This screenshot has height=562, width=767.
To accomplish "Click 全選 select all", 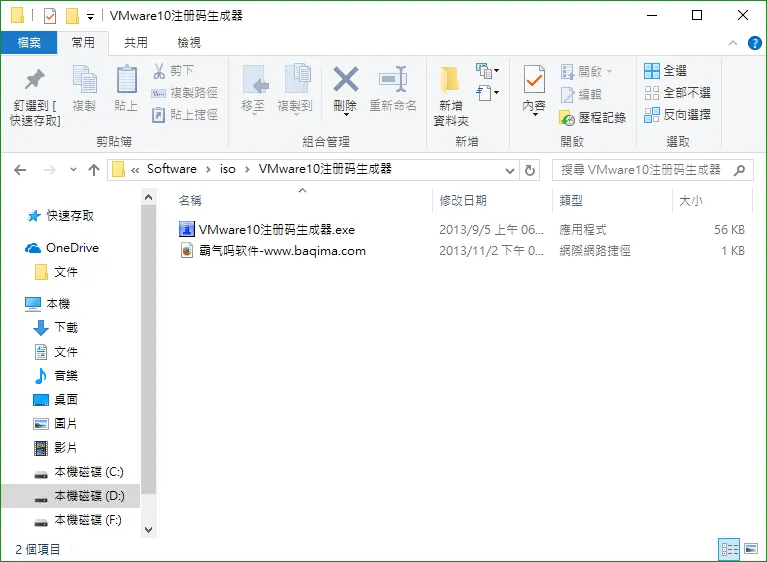I will [665, 71].
